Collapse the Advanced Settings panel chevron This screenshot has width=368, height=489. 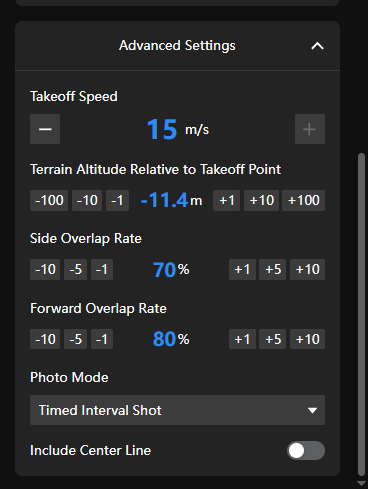pyautogui.click(x=317, y=46)
